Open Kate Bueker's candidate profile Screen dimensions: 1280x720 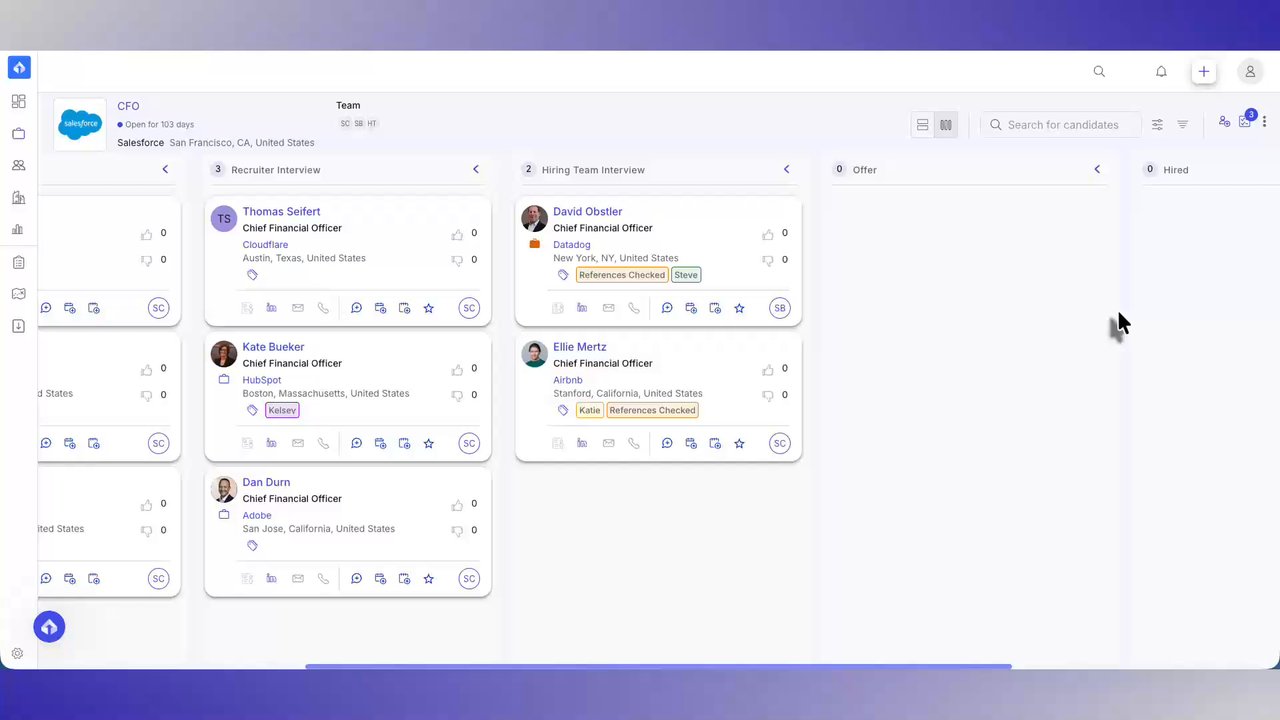[273, 347]
